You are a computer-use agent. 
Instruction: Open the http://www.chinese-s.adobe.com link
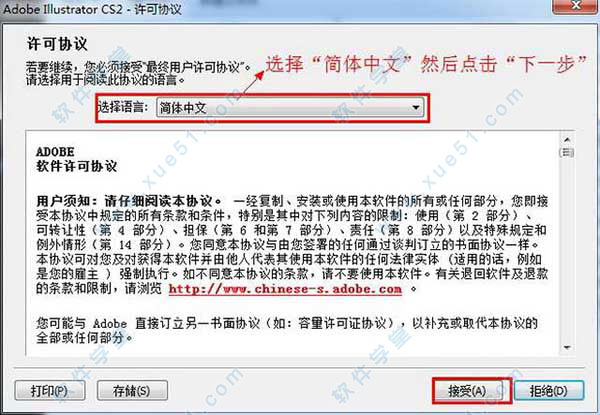pyautogui.click(x=285, y=289)
